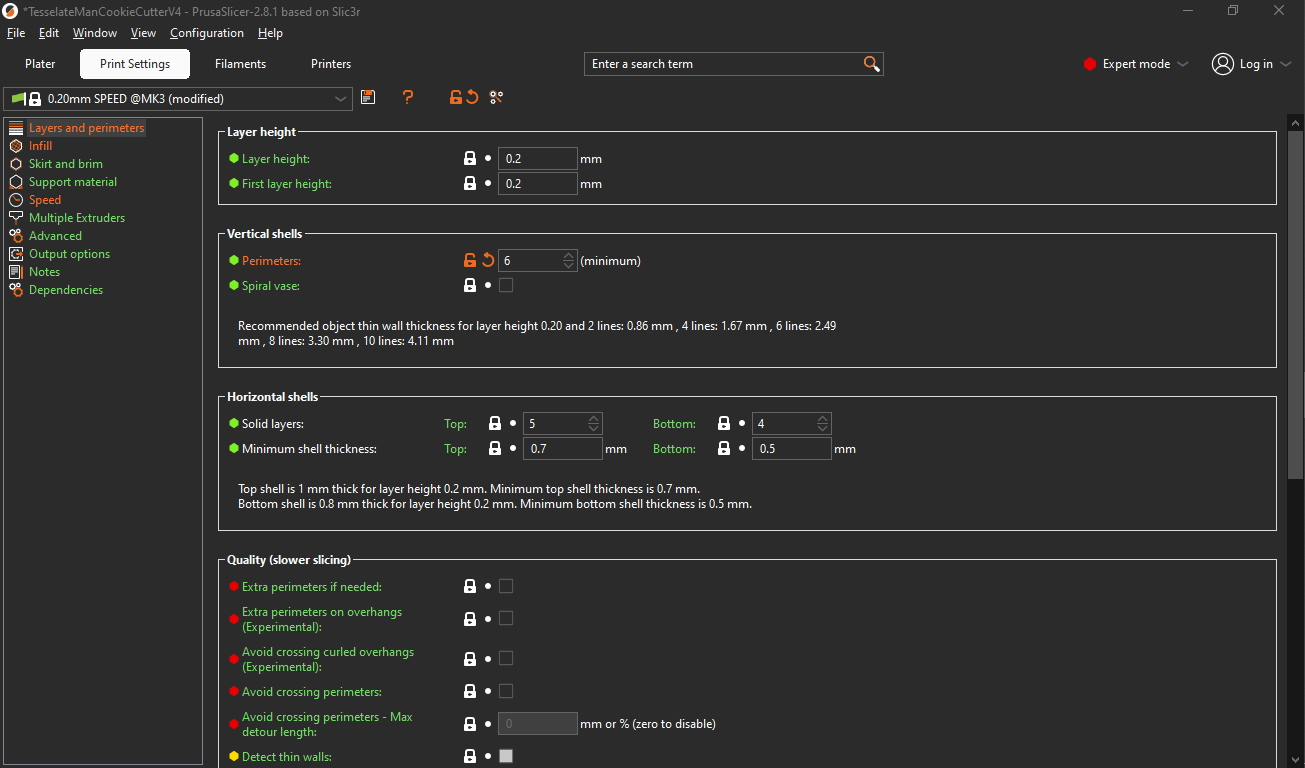
Task: Open Notes settings page
Action: point(44,272)
